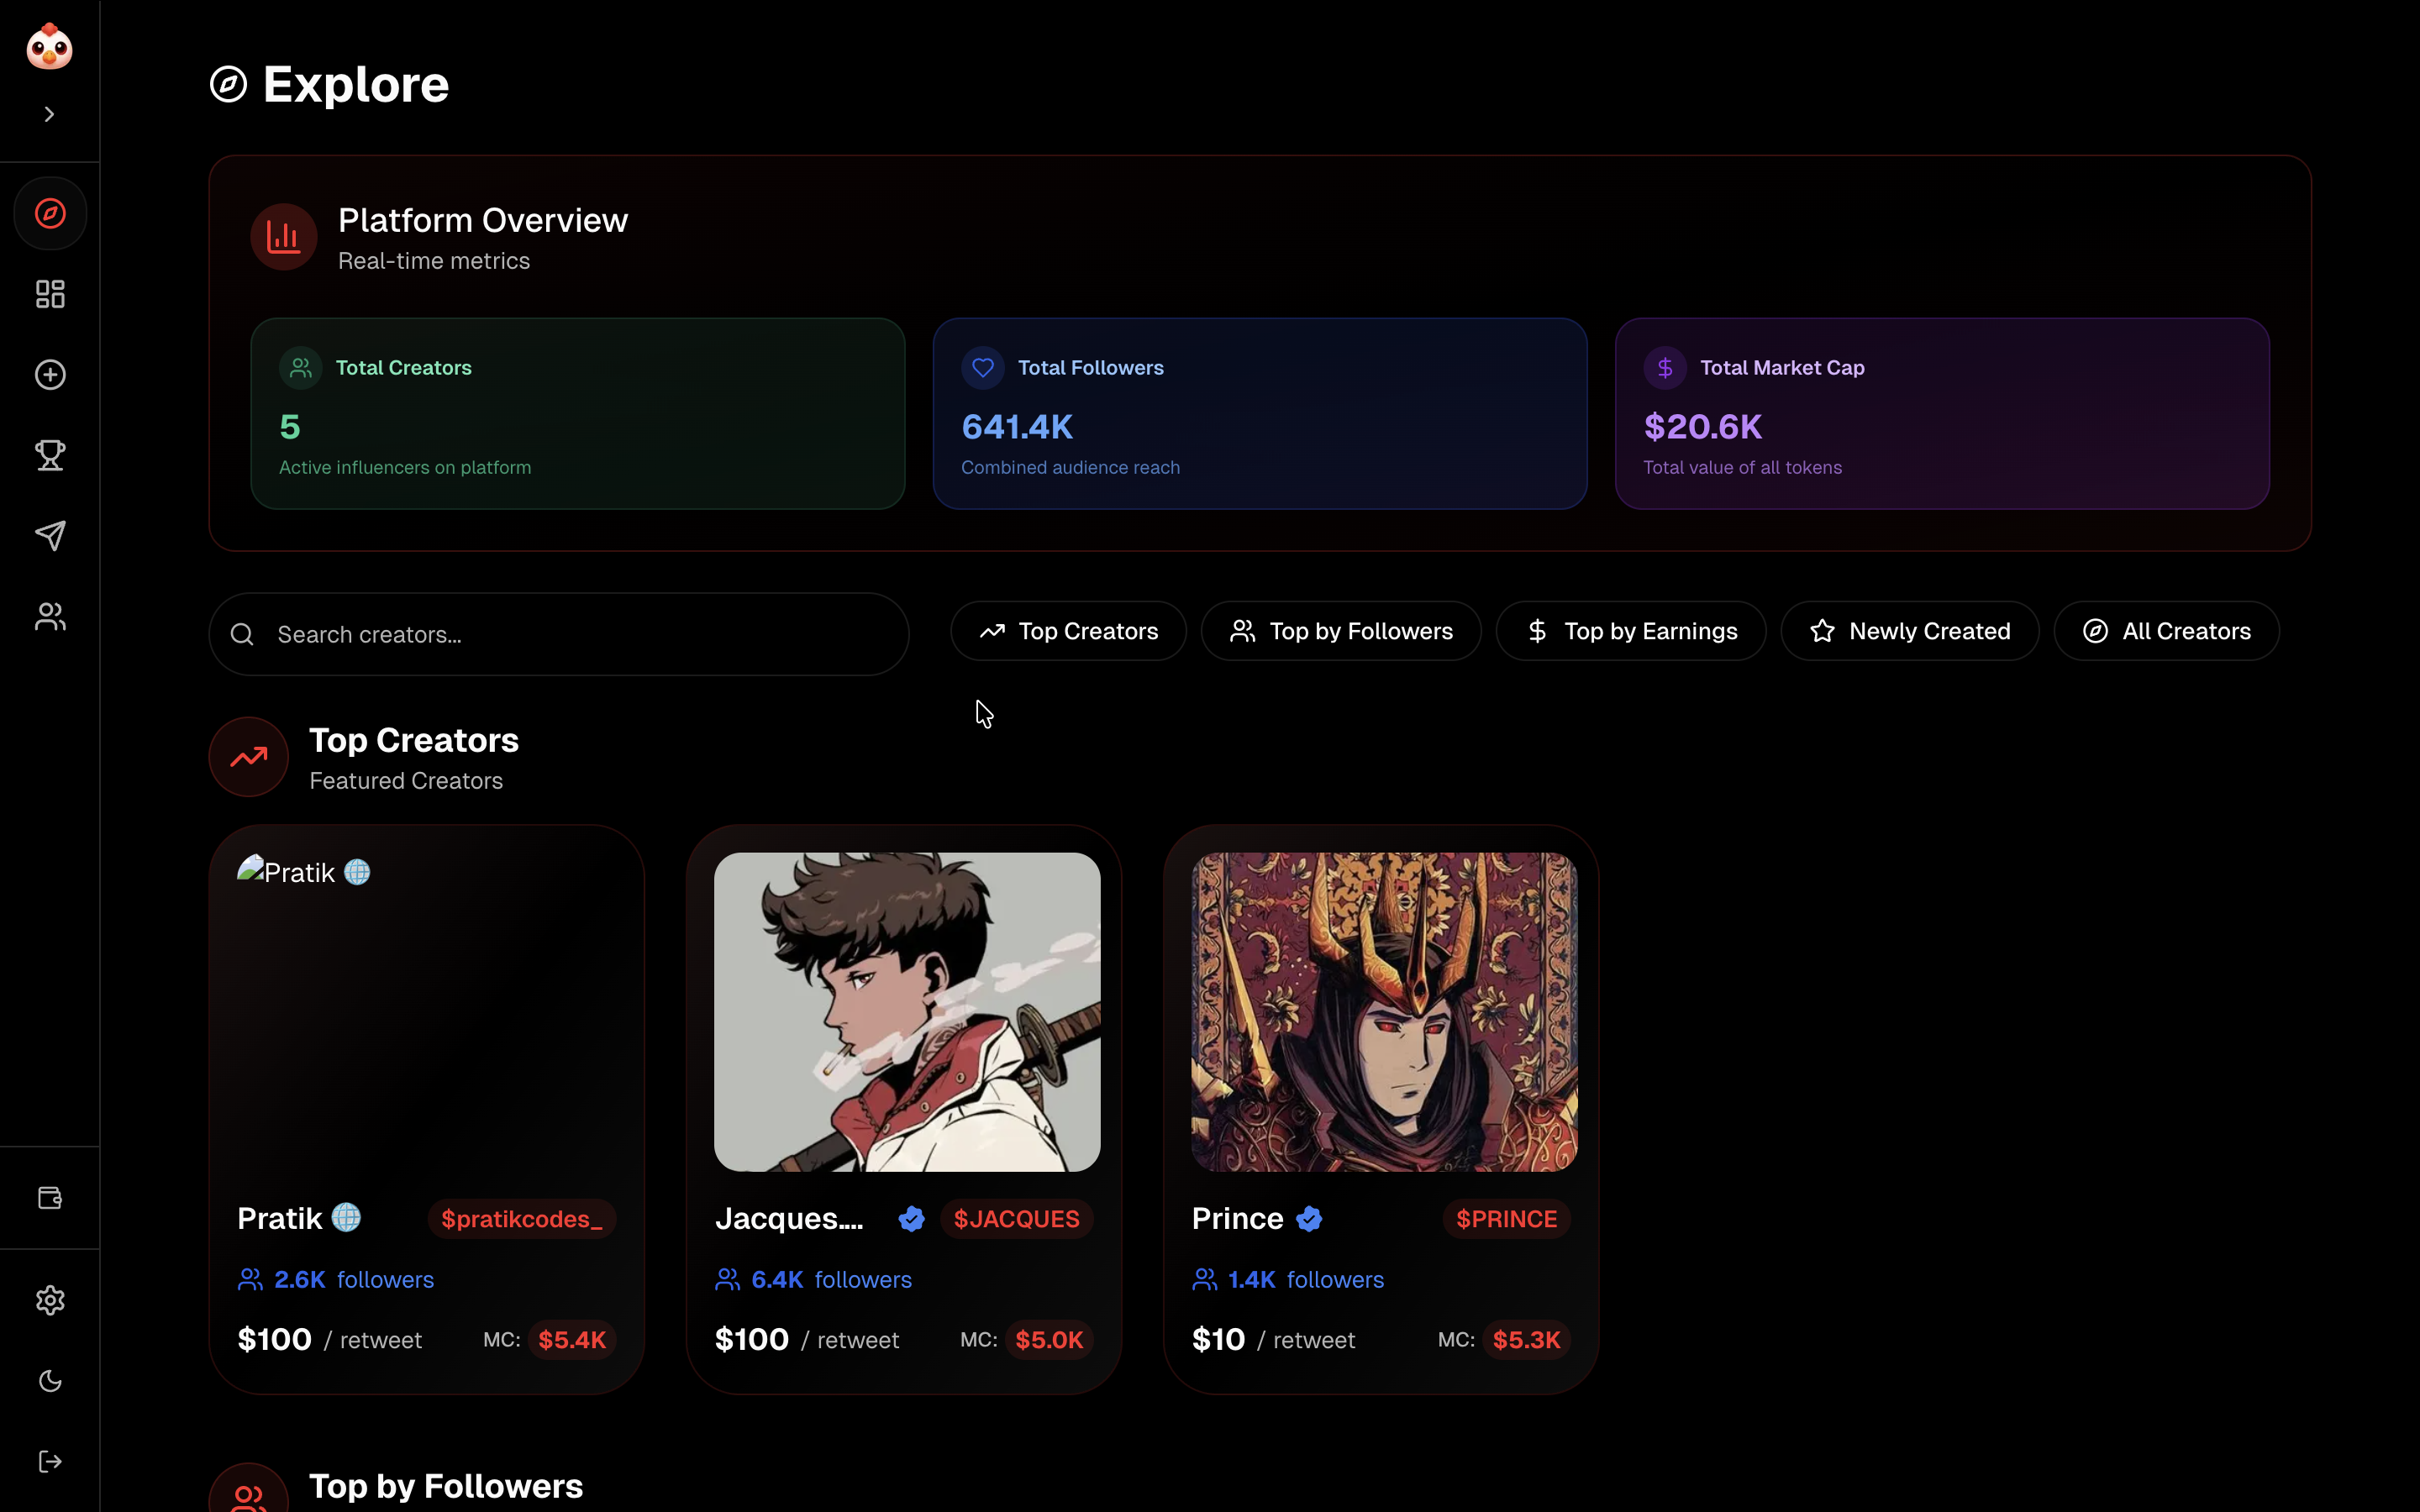Screen dimensions: 2420x1512
Task: Show Newly Created creators
Action: point(1909,631)
